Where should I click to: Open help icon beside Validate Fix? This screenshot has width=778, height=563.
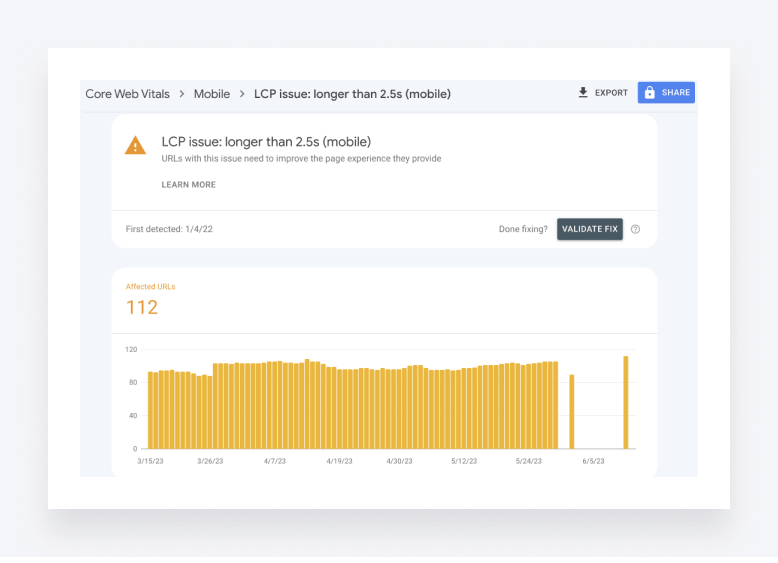click(x=635, y=229)
